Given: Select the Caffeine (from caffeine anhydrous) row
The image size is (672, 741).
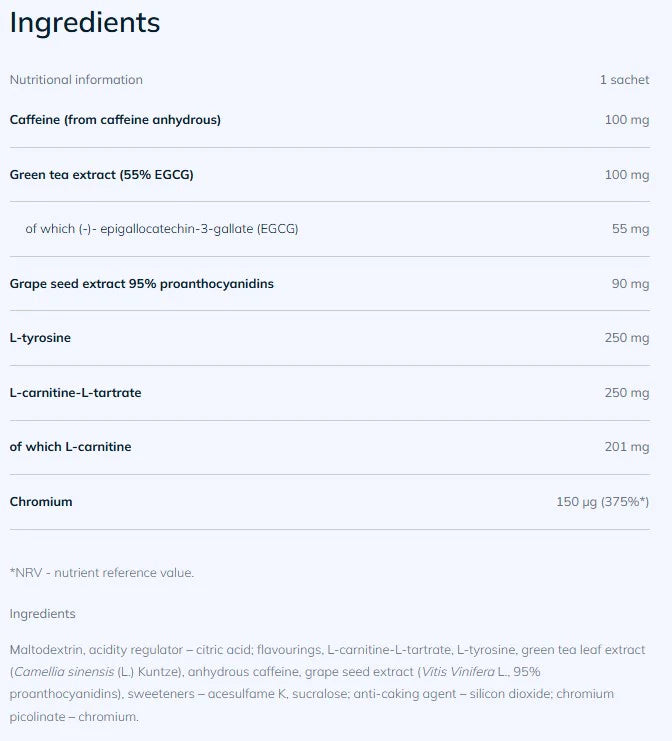Looking at the screenshot, I should click(x=115, y=120).
